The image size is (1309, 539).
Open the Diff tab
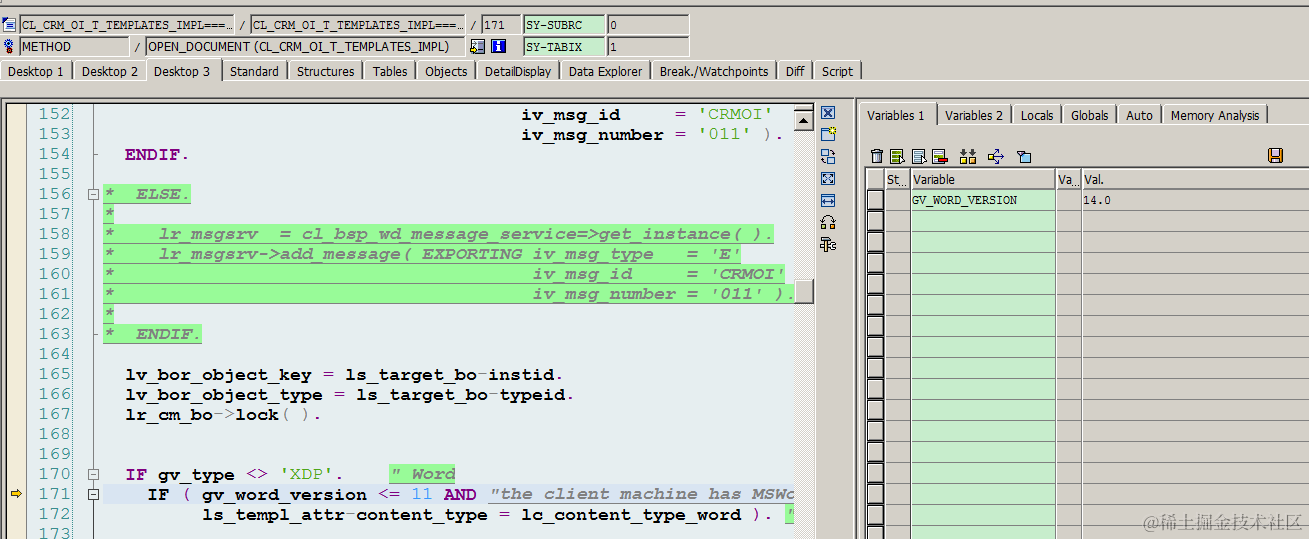tap(795, 71)
